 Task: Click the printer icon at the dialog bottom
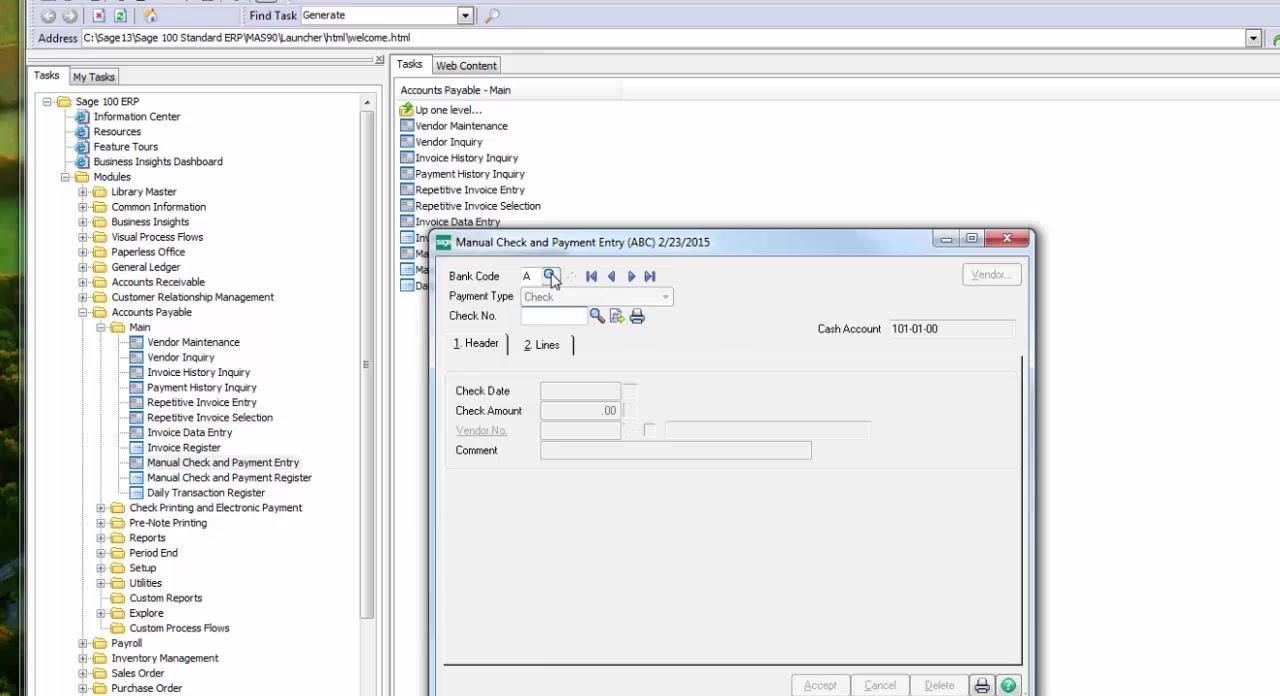982,686
